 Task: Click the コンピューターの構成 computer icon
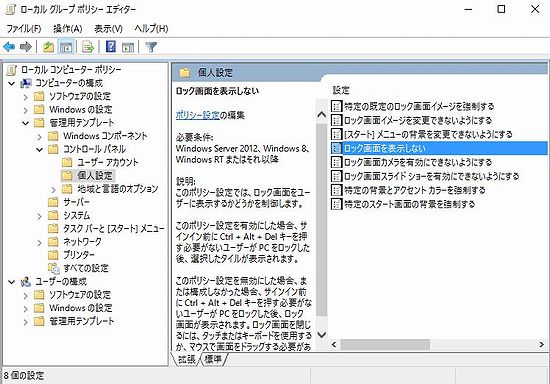[26, 83]
